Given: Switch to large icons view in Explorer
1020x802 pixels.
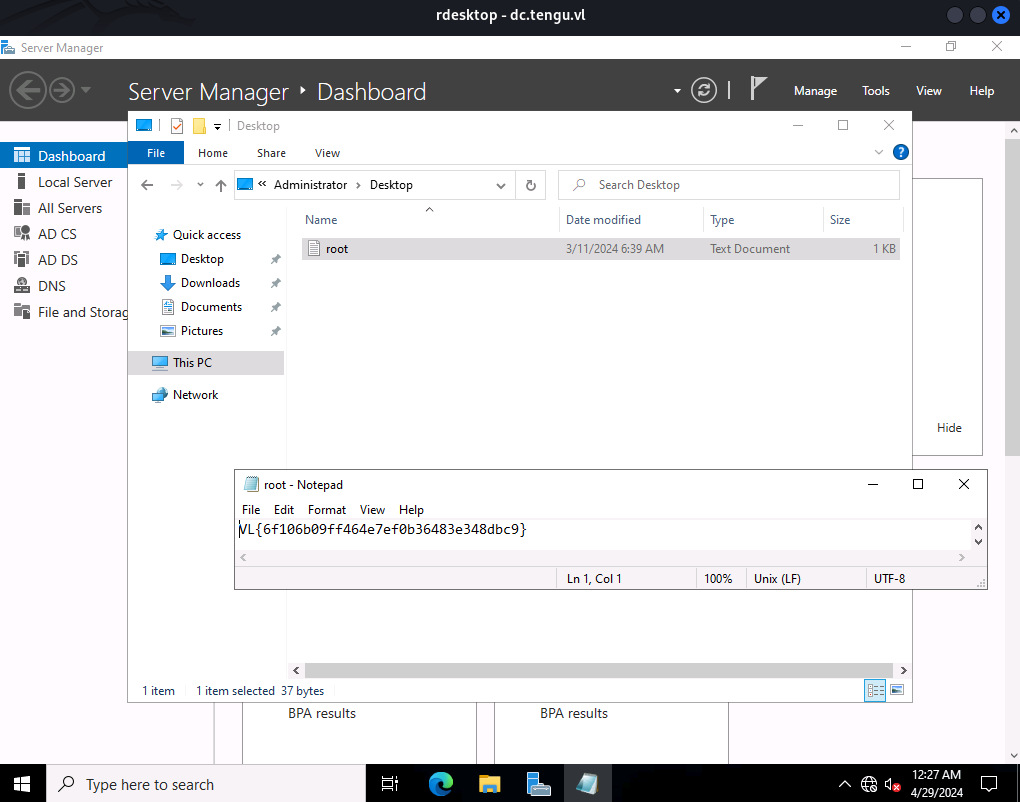Looking at the screenshot, I should (x=897, y=690).
